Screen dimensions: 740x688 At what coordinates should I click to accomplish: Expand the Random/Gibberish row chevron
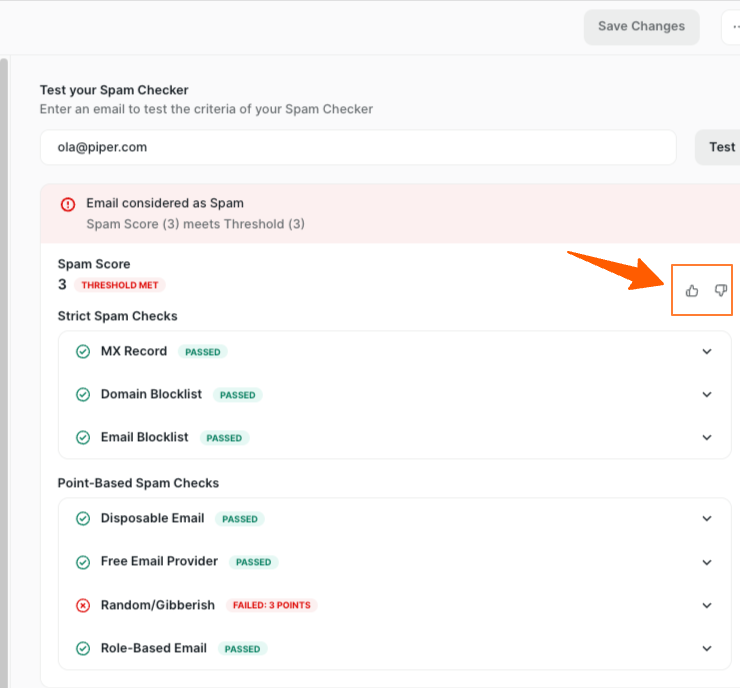point(707,606)
